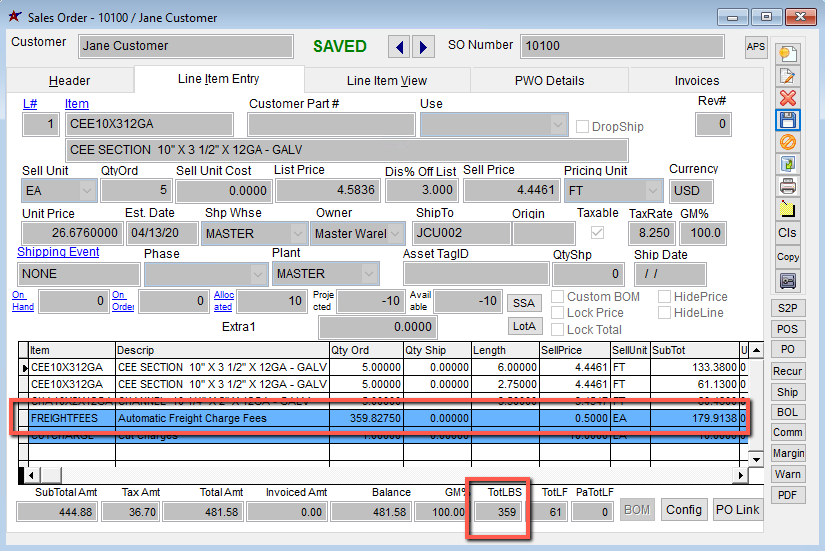Click the PO Link button
Image resolution: width=825 pixels, height=551 pixels.
point(738,510)
